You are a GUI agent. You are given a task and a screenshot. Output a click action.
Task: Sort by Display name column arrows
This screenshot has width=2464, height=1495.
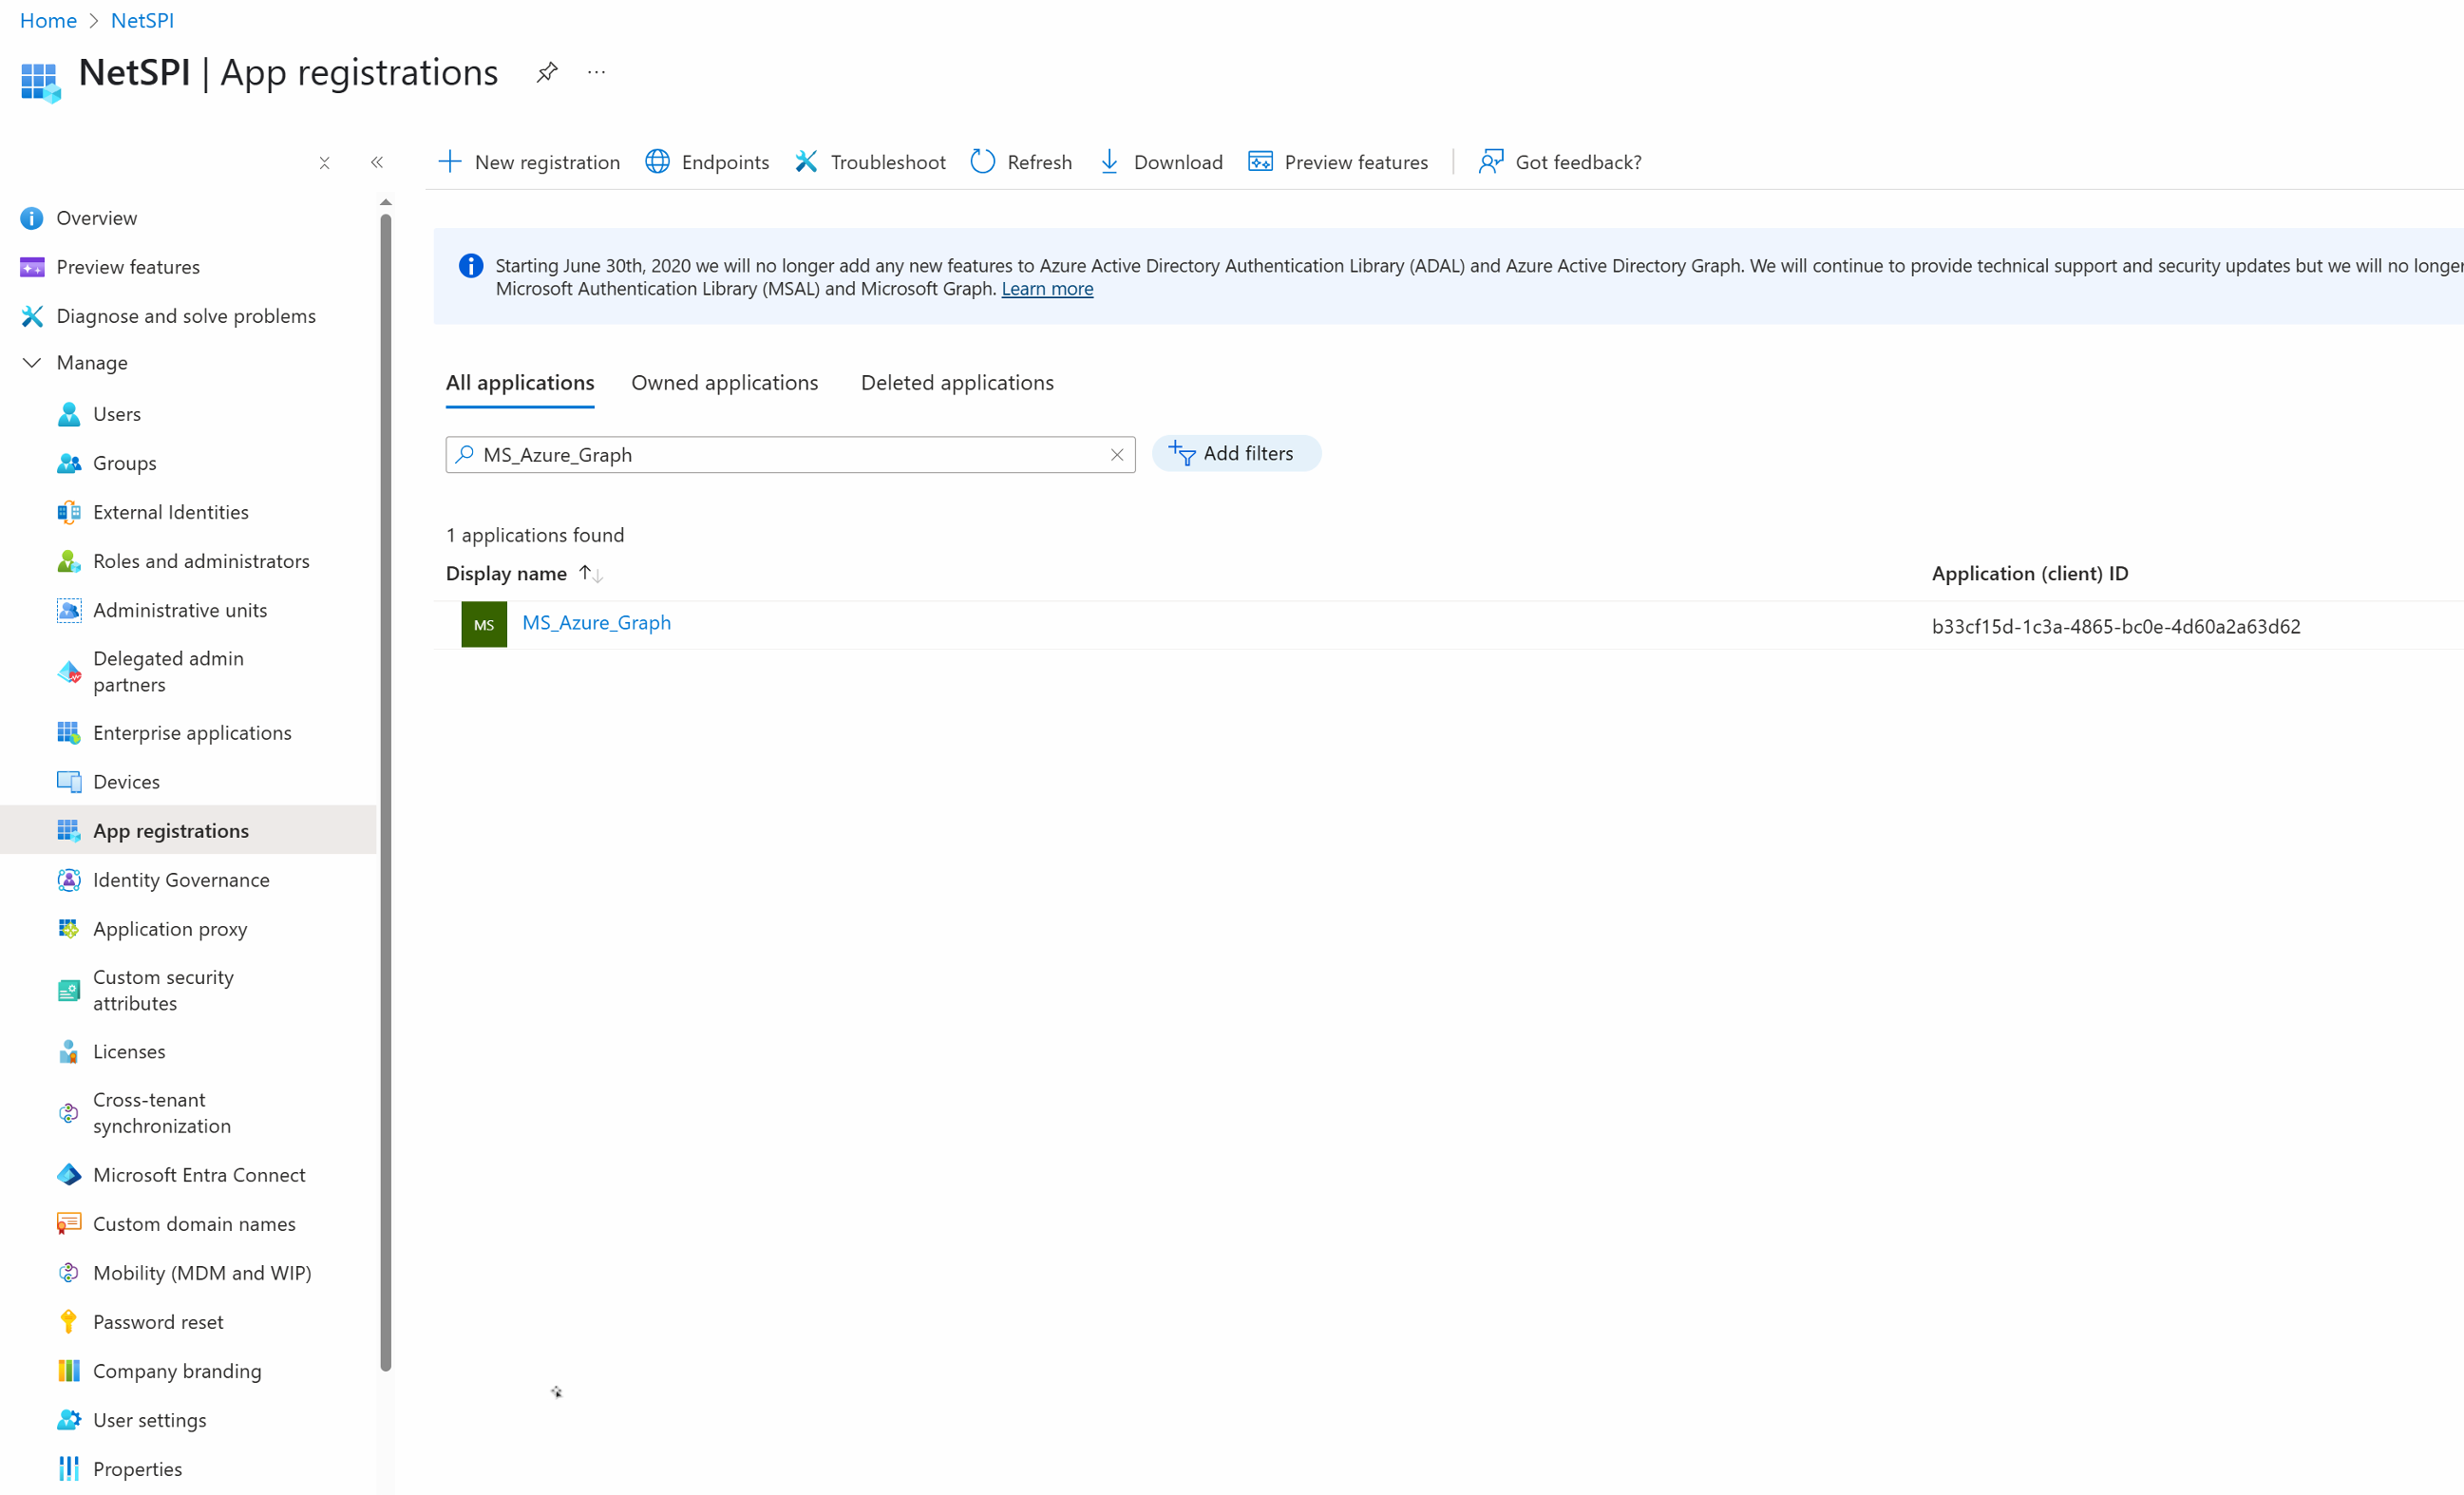[x=591, y=574]
